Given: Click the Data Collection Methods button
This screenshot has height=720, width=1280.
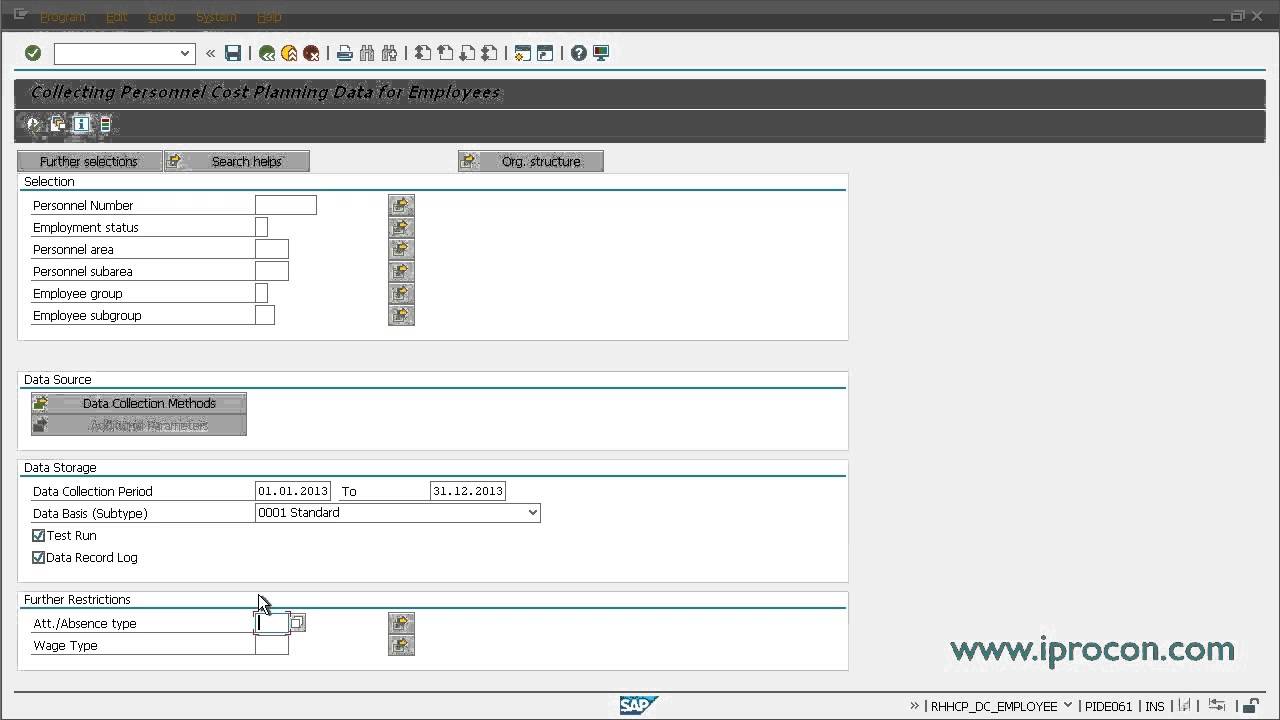Looking at the screenshot, I should pyautogui.click(x=139, y=403).
